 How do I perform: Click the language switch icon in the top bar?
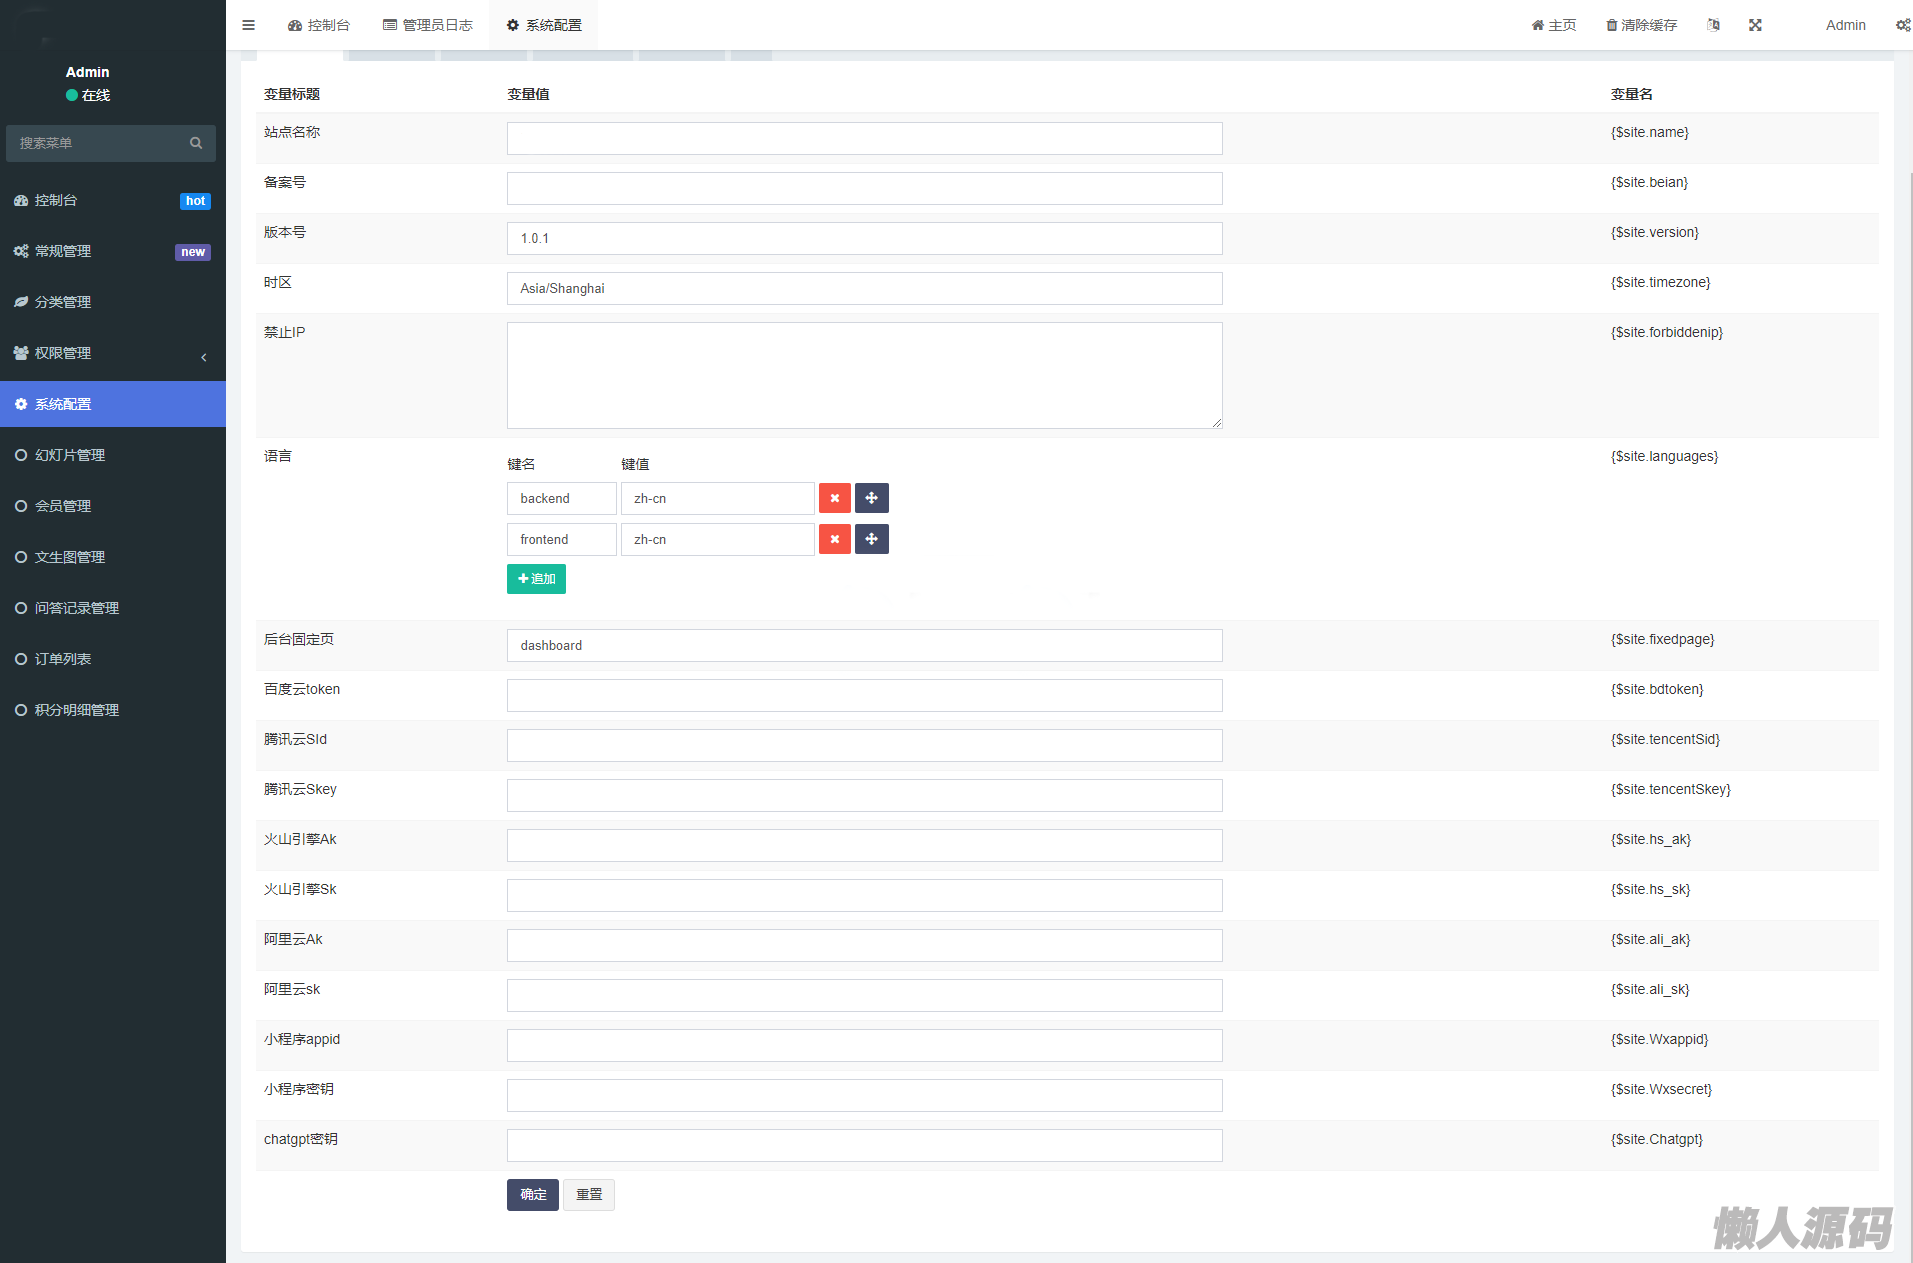tap(1713, 25)
